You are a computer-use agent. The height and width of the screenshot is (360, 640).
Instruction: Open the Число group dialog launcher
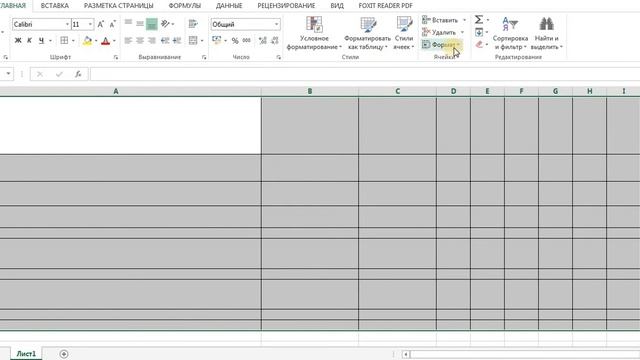pos(279,58)
